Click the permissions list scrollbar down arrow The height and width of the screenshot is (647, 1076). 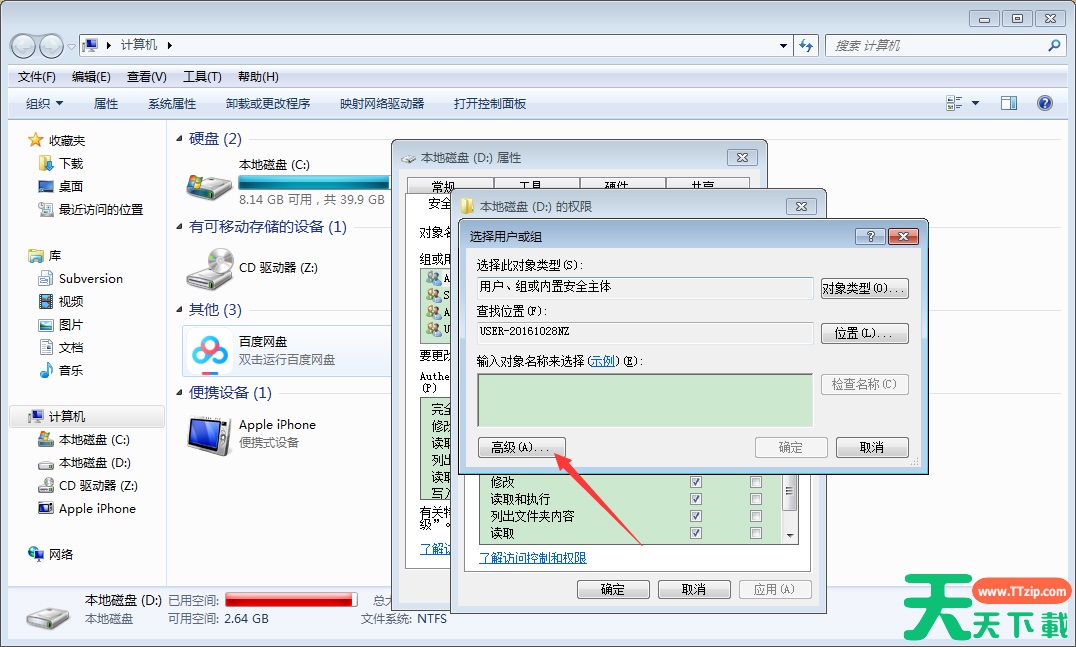pos(790,535)
